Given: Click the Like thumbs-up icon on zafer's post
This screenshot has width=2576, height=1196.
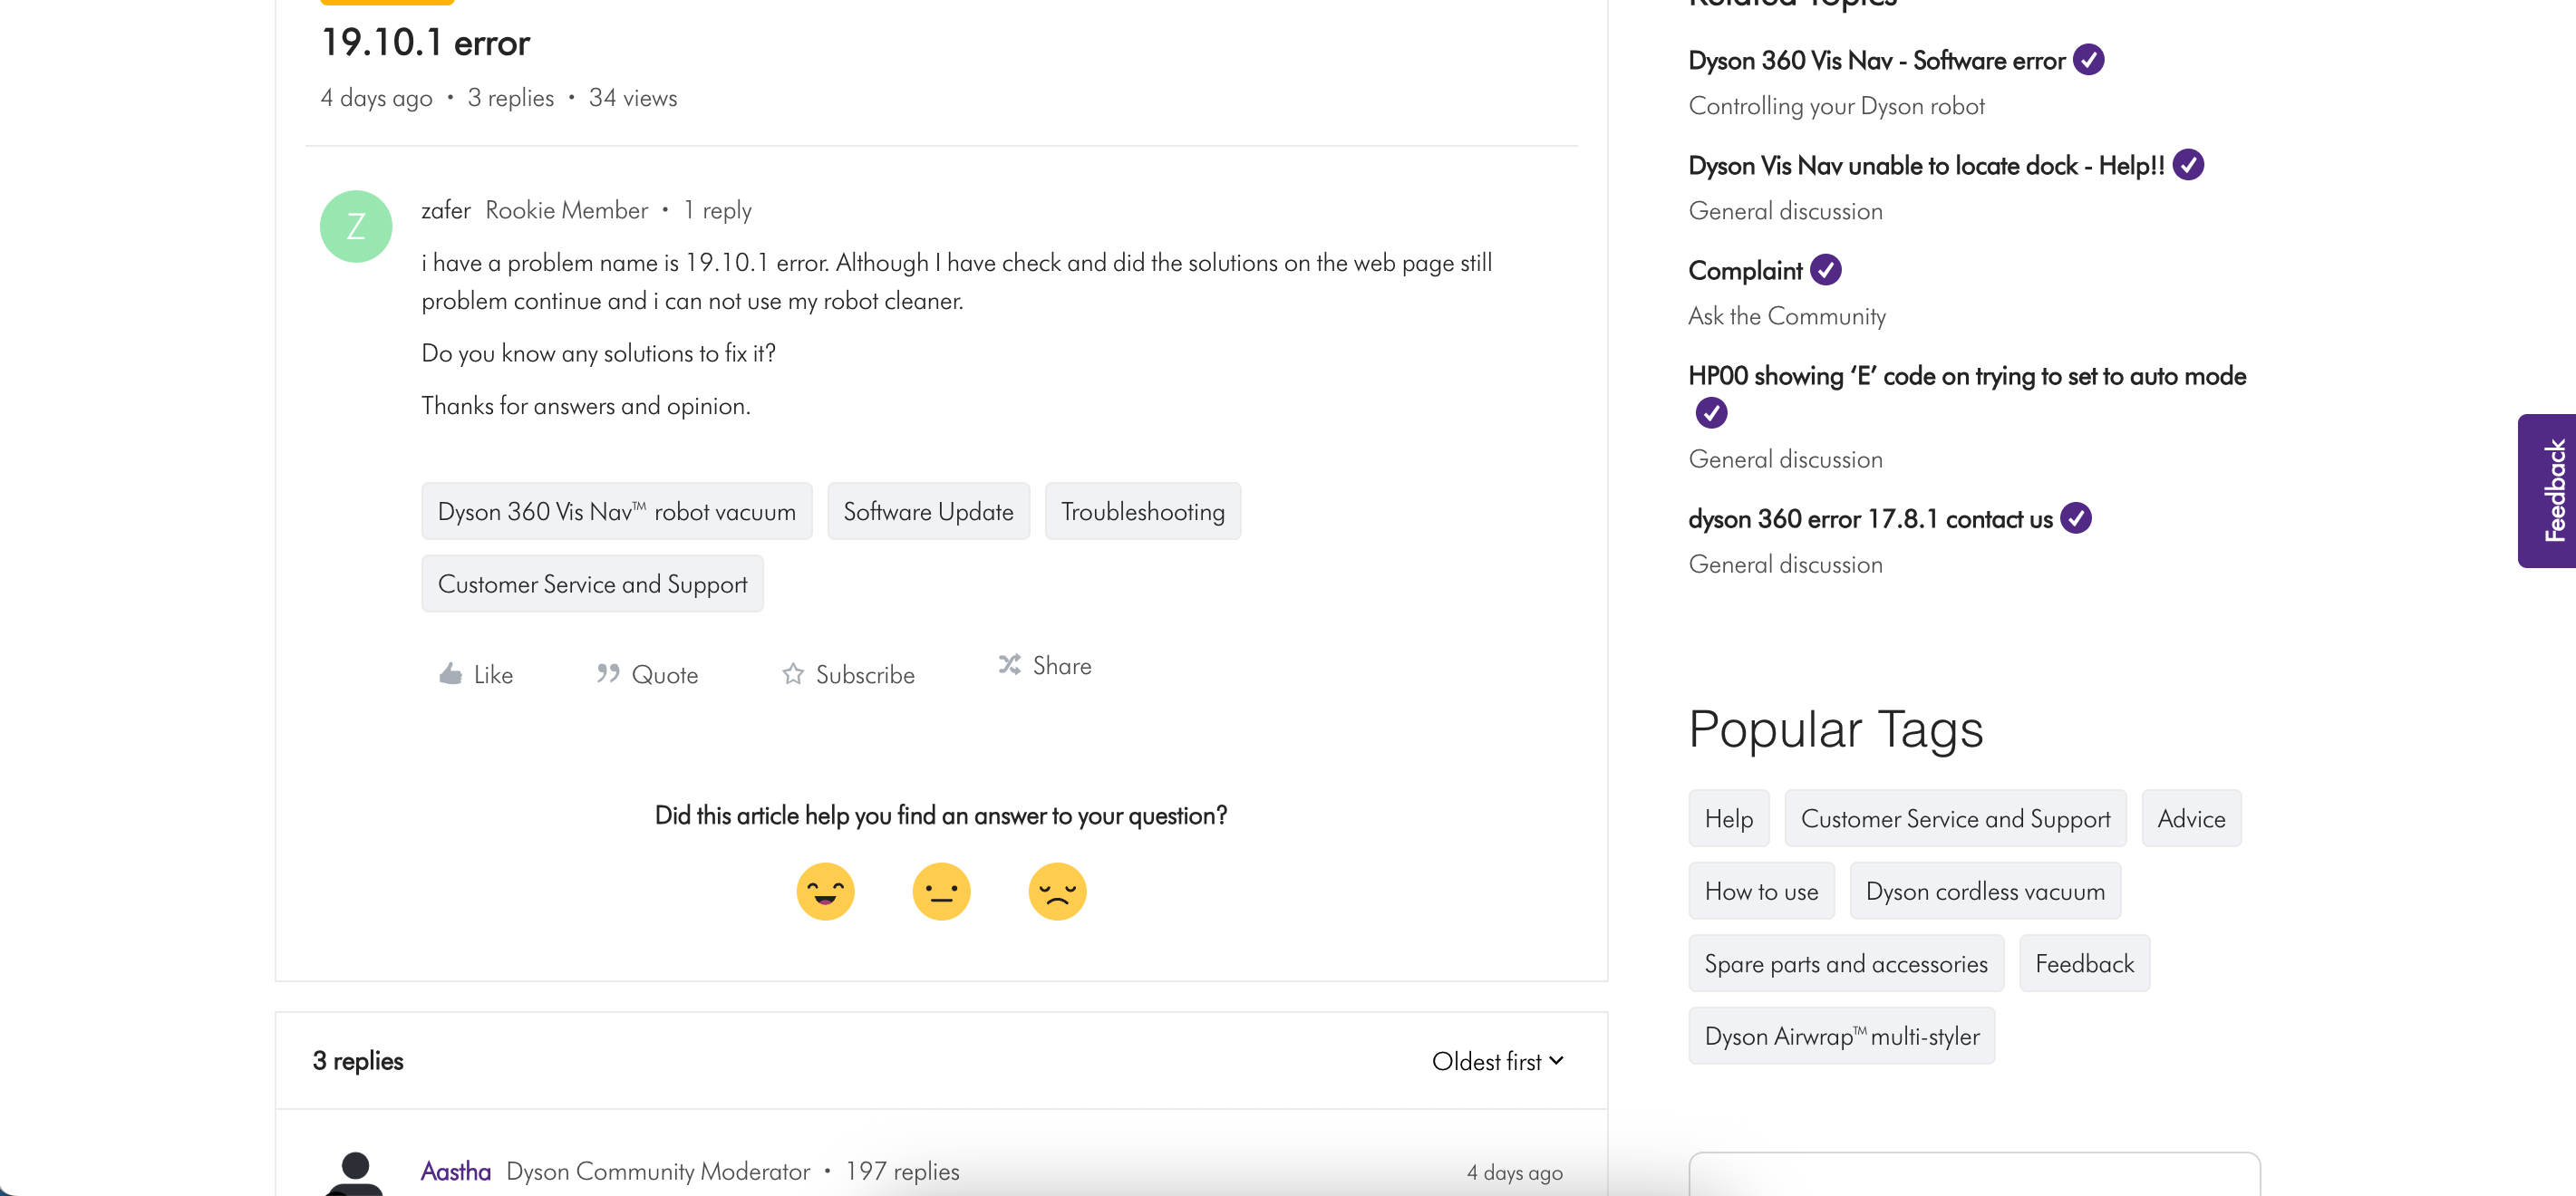Looking at the screenshot, I should click(x=452, y=672).
